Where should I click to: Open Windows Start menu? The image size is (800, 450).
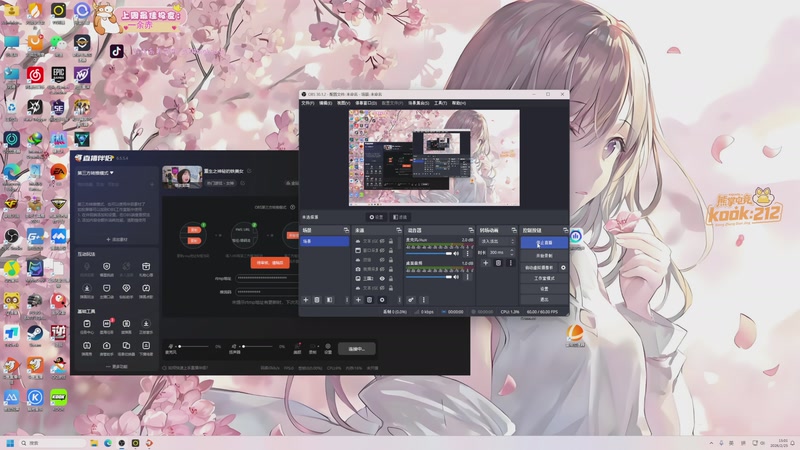[x=10, y=443]
